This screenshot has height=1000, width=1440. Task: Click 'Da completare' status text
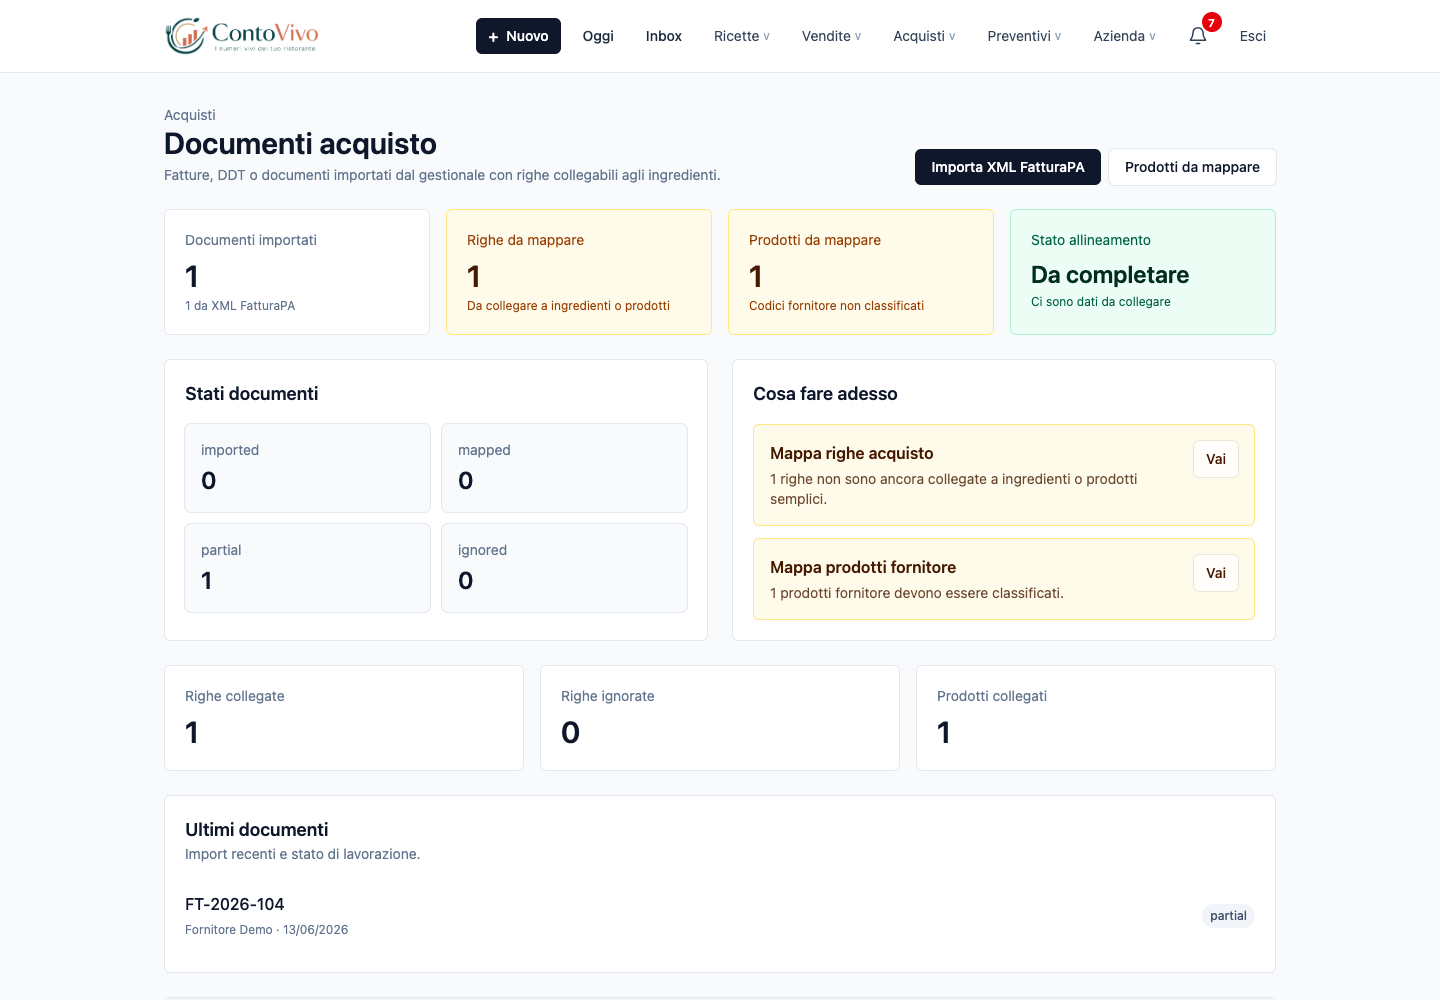tap(1110, 275)
